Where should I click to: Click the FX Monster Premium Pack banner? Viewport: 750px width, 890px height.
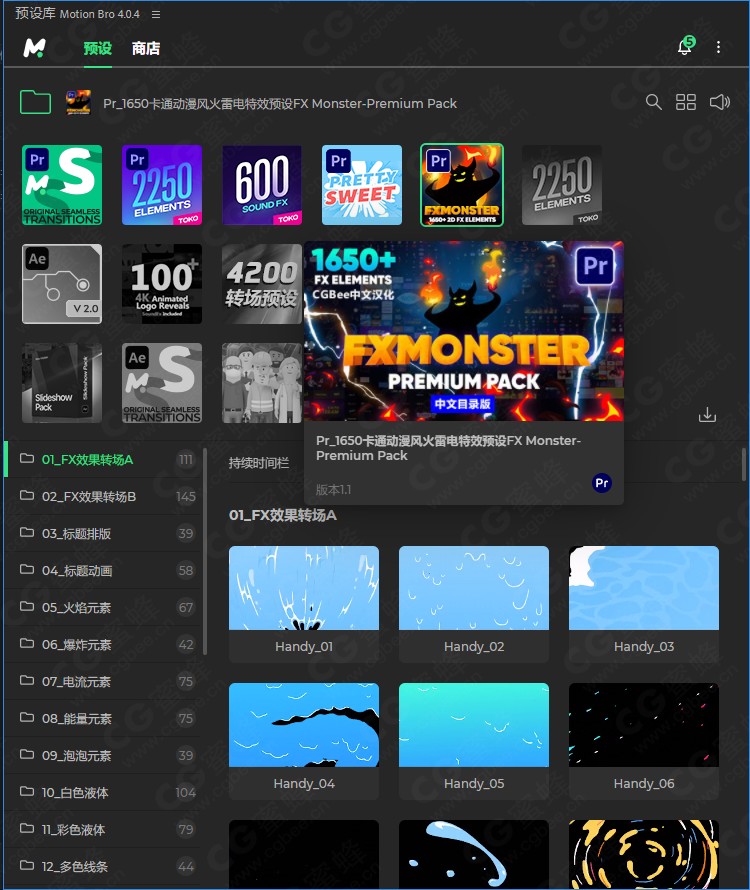tap(464, 331)
